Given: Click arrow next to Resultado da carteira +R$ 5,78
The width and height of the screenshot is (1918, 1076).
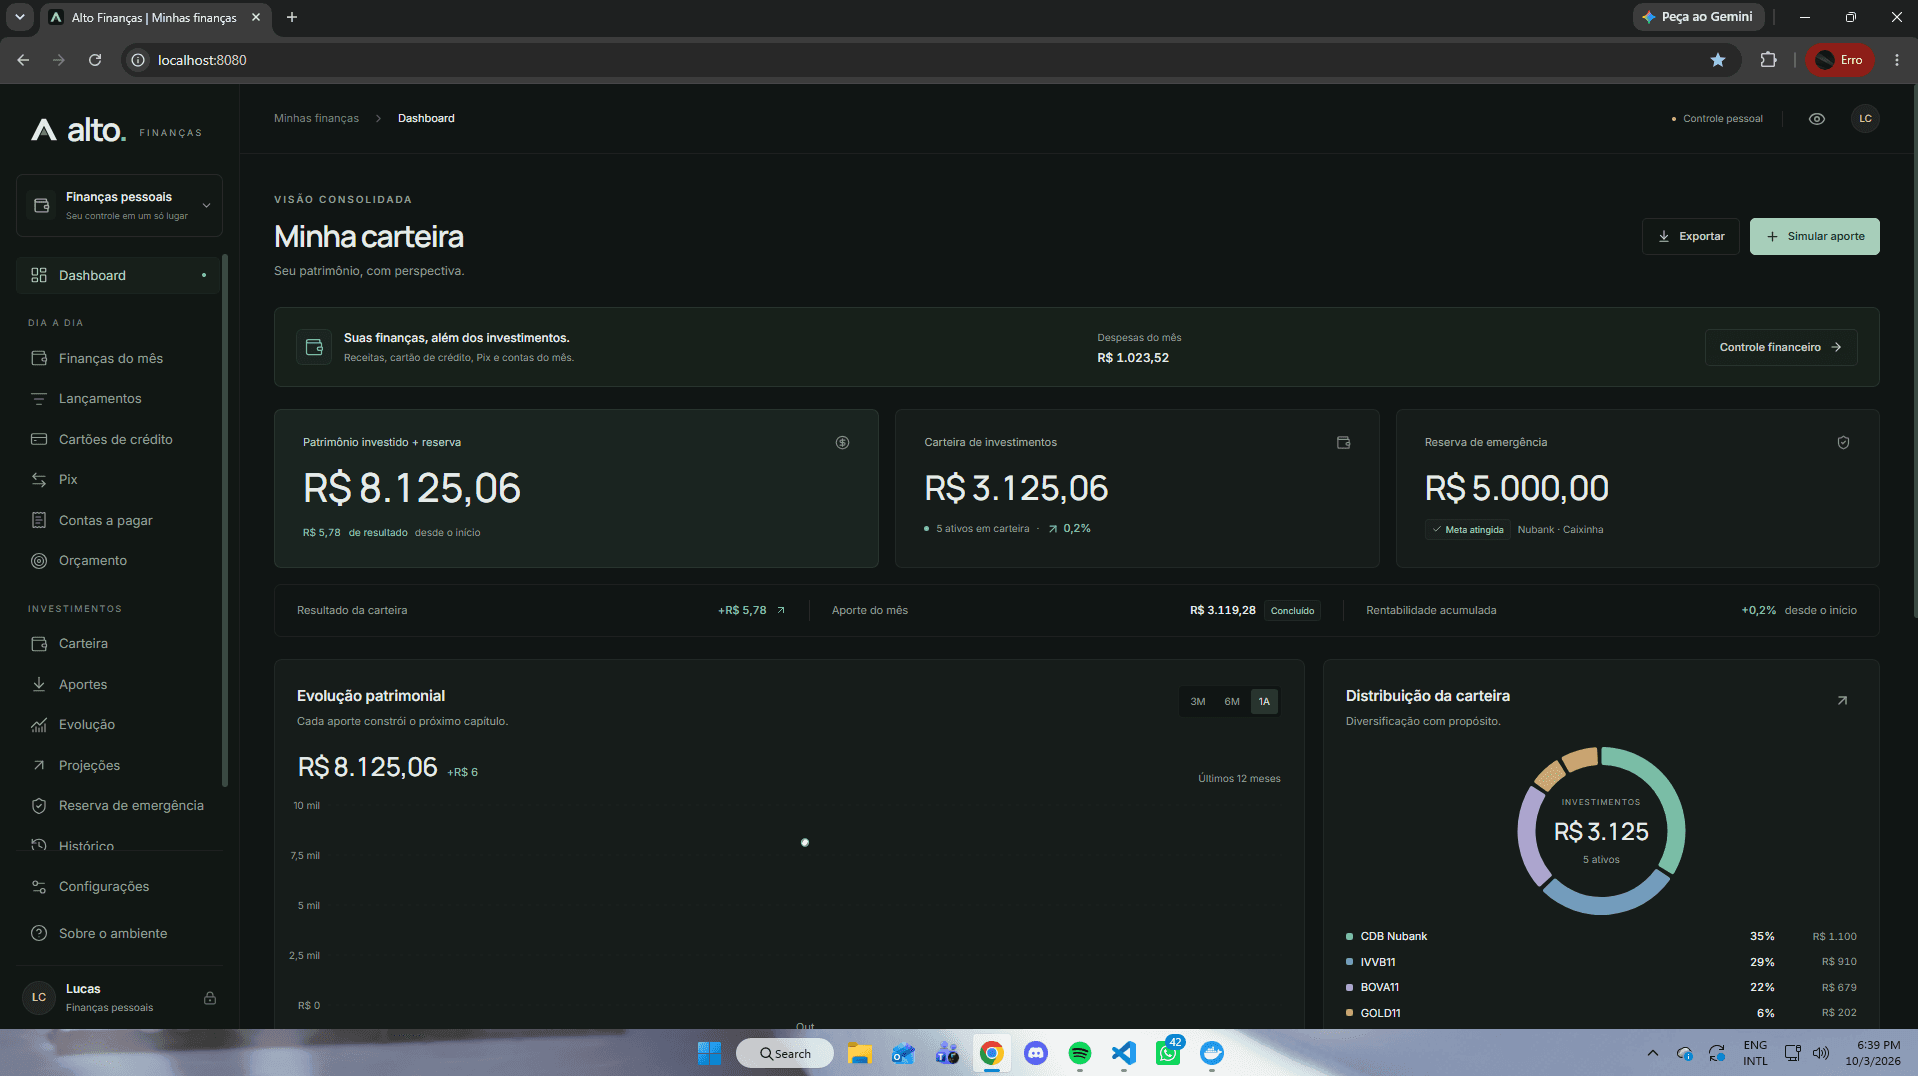Looking at the screenshot, I should (781, 610).
